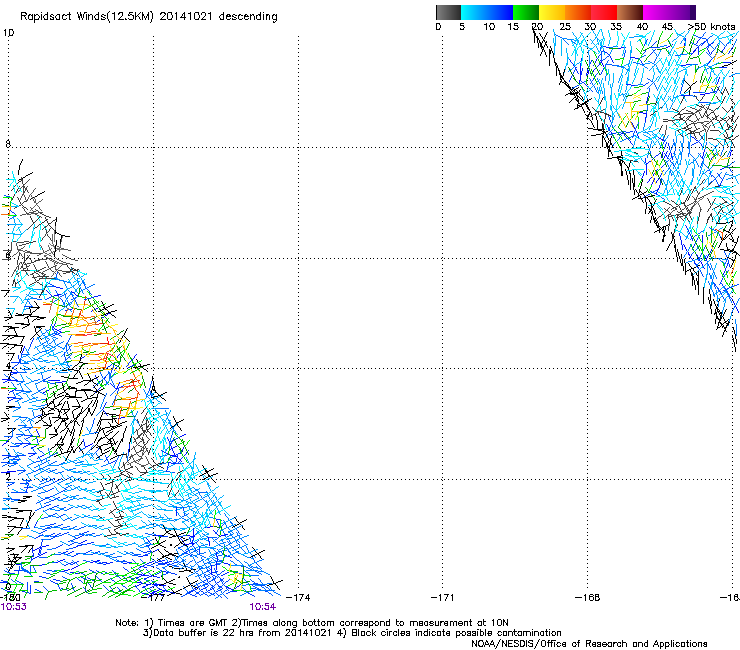This screenshot has width=740, height=650.
Task: Click the blue 5-15 knots legend band
Action: click(487, 12)
